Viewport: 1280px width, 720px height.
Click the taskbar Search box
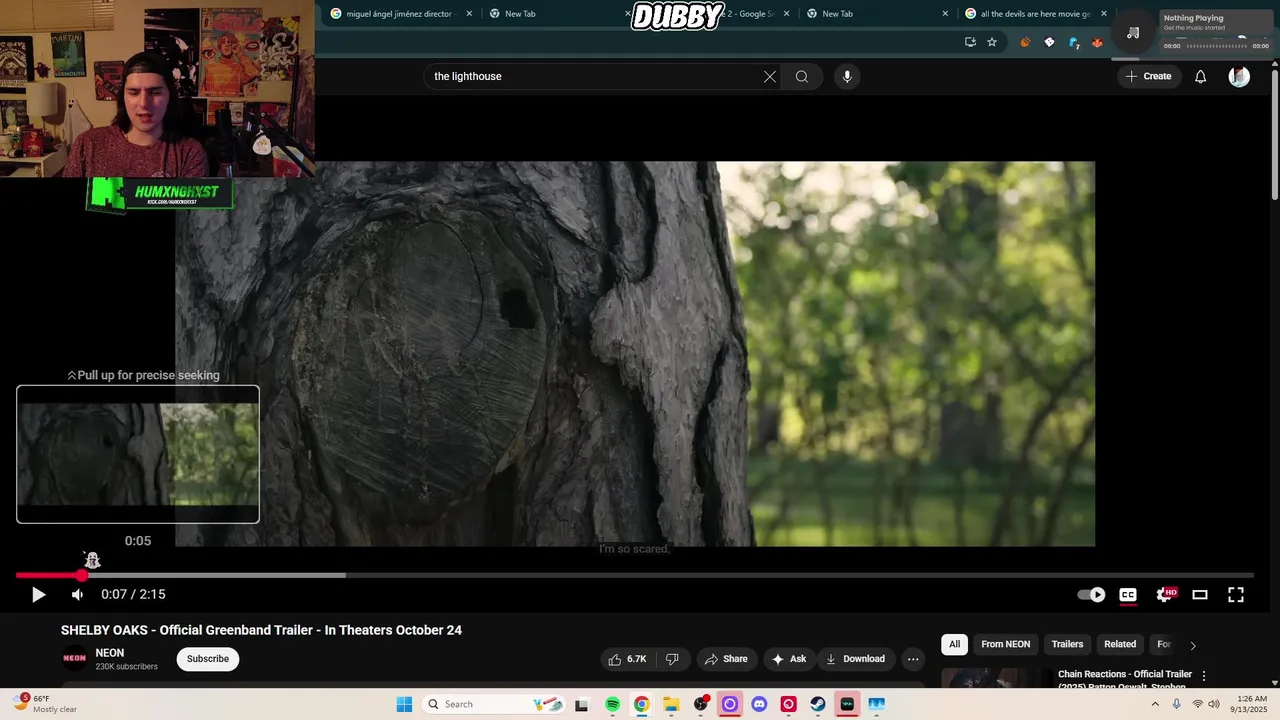pyautogui.click(x=493, y=704)
